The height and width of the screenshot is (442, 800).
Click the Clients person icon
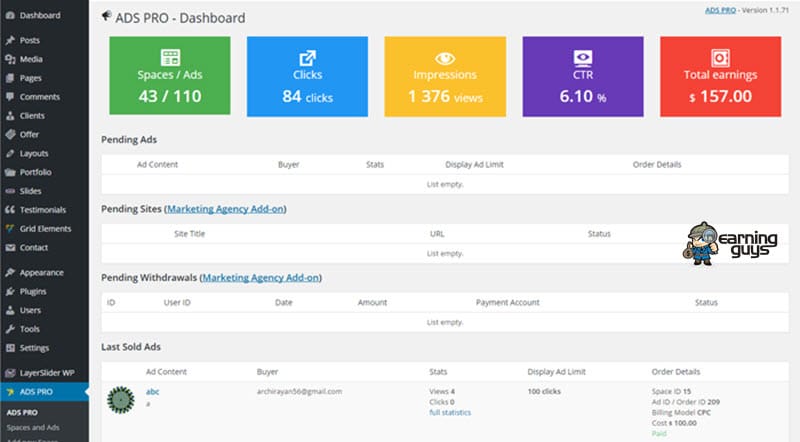click(10, 115)
